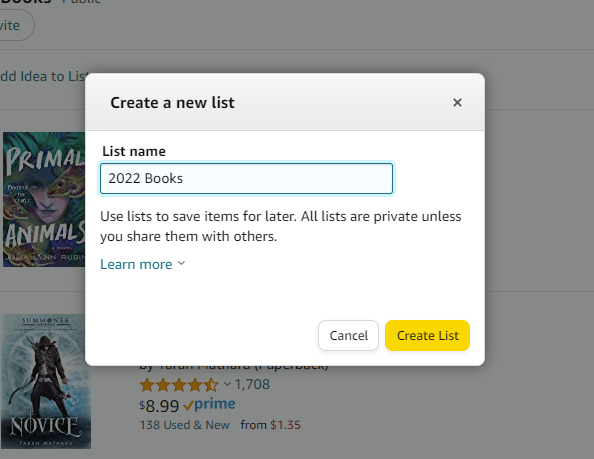Viewport: 594px width, 459px height.
Task: Open the Learn more link
Action: 136,264
